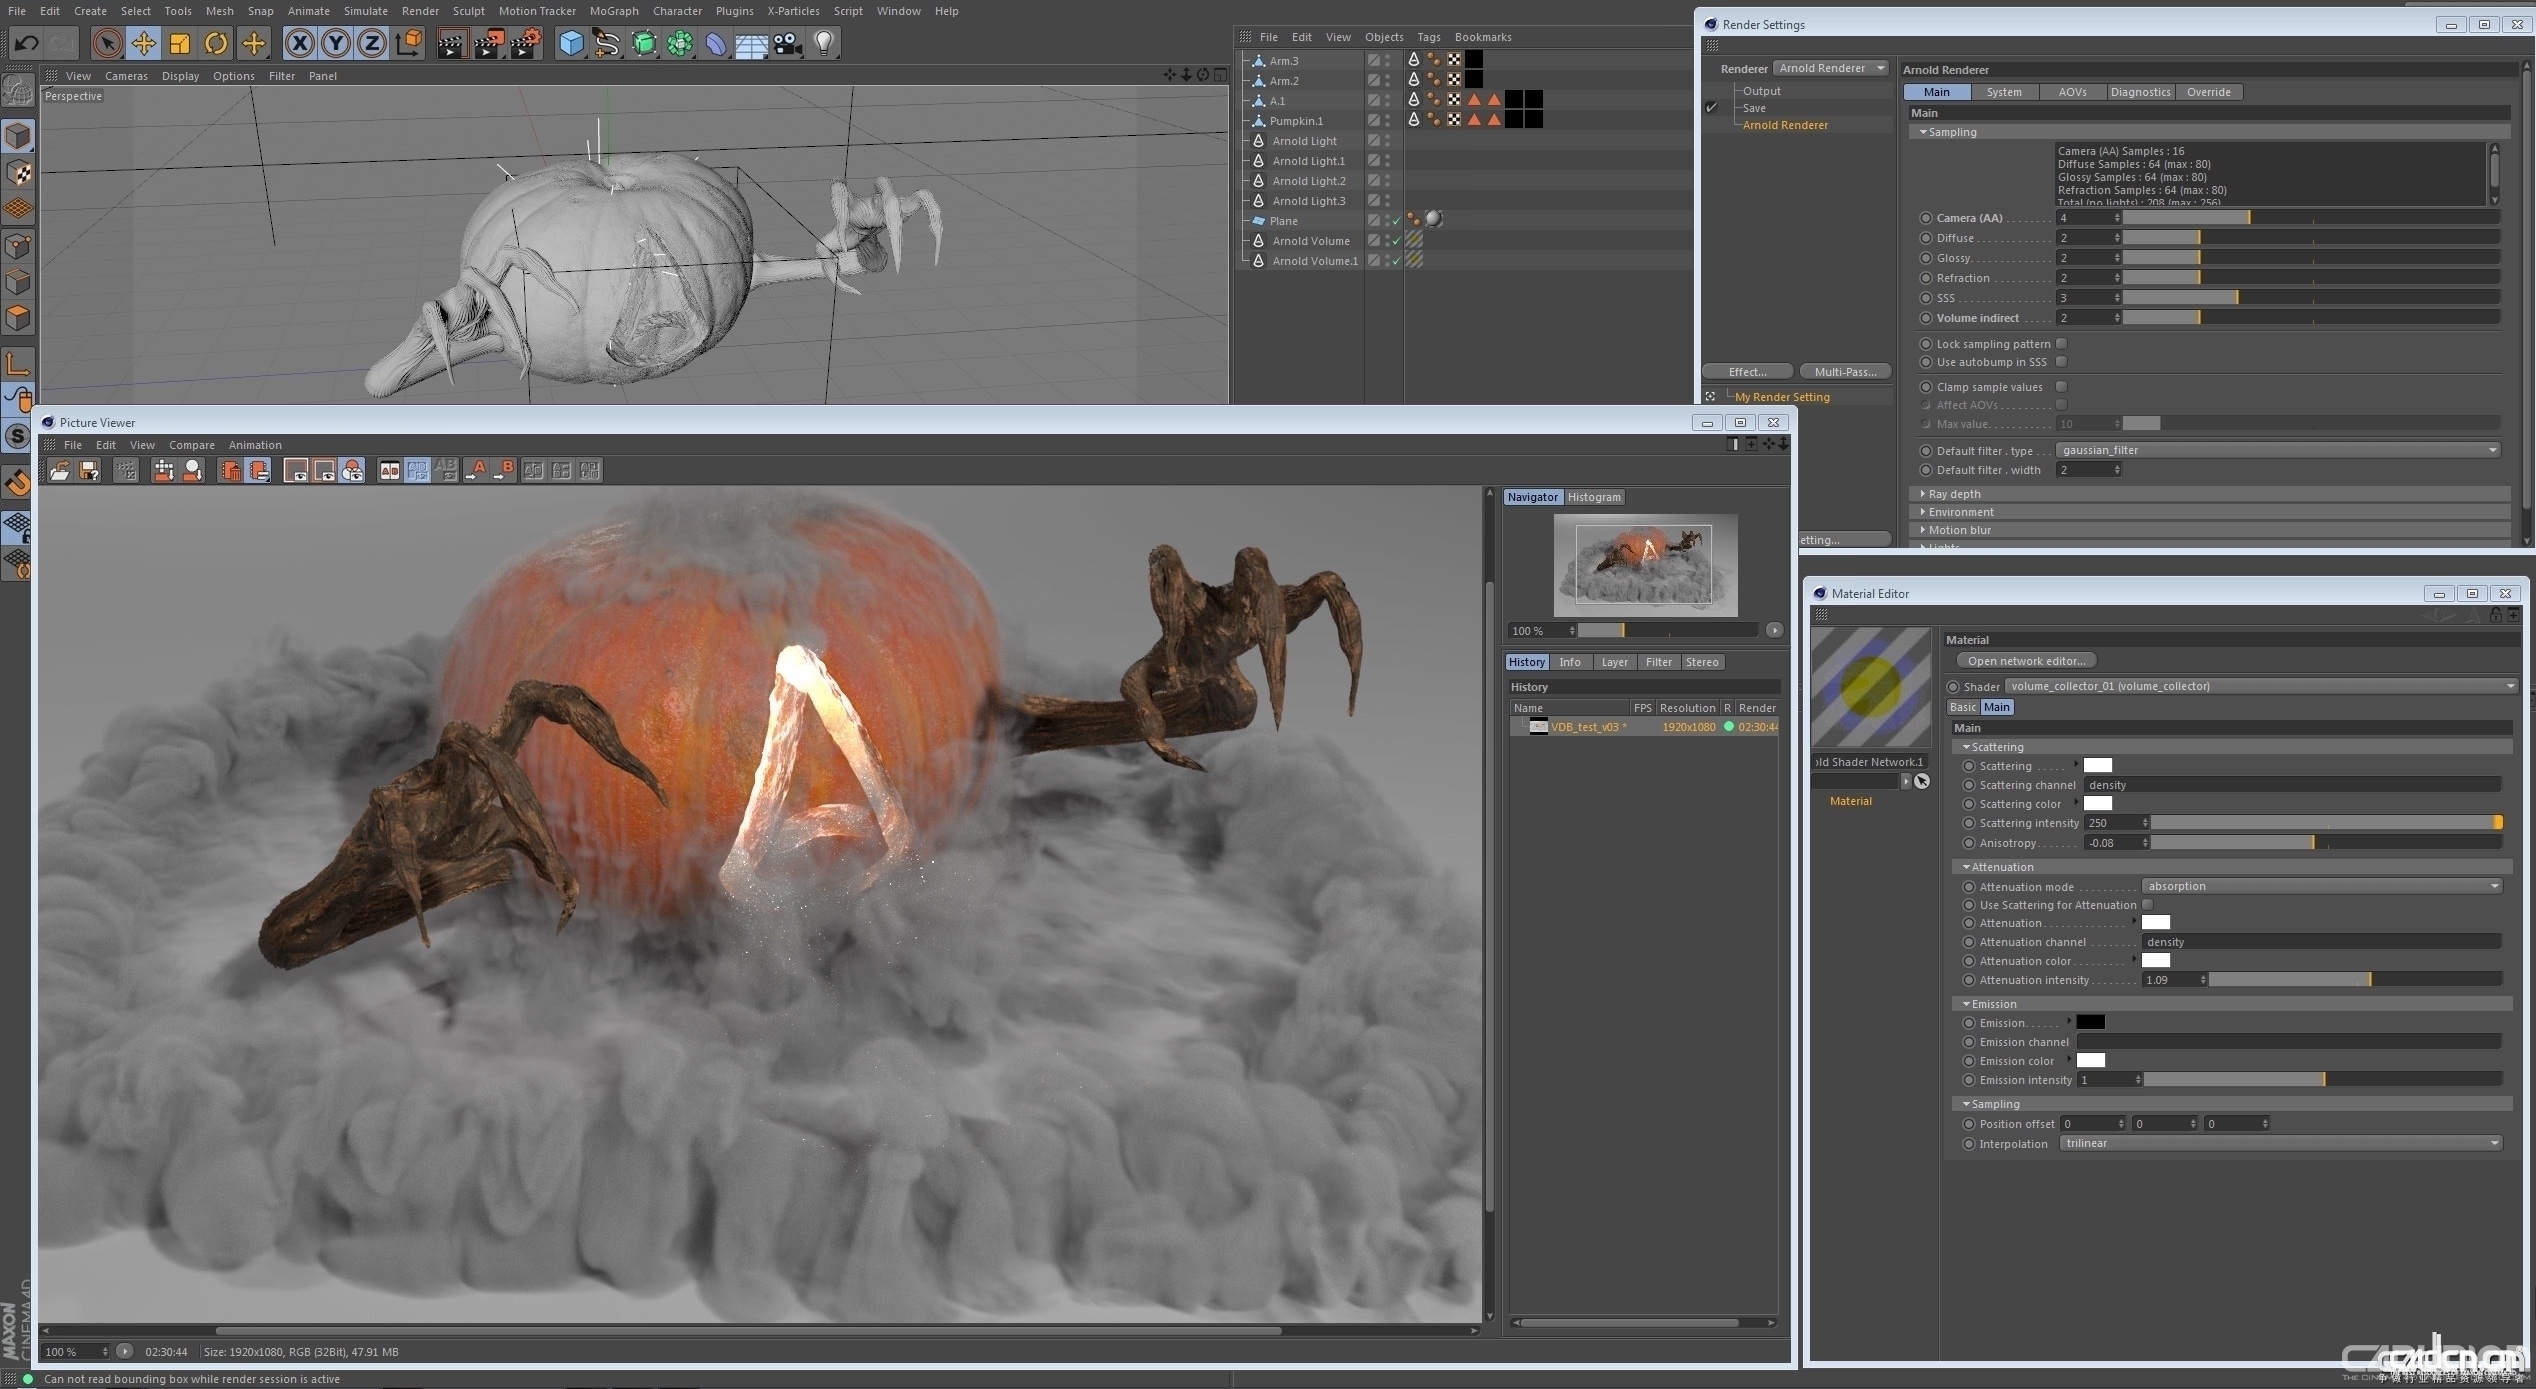Toggle Arnold Volume enabled checkmark
This screenshot has width=2536, height=1389.
coord(1397,241)
